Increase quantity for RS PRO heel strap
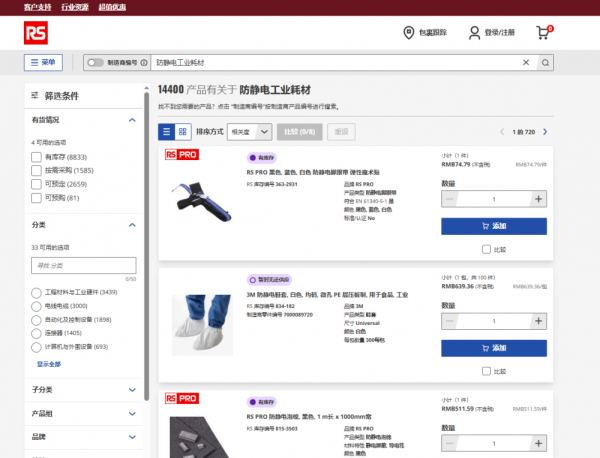 tap(538, 199)
